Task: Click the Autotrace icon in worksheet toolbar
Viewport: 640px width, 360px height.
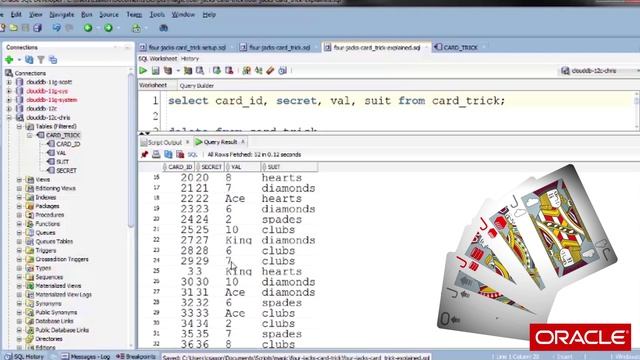Action: tap(188, 70)
